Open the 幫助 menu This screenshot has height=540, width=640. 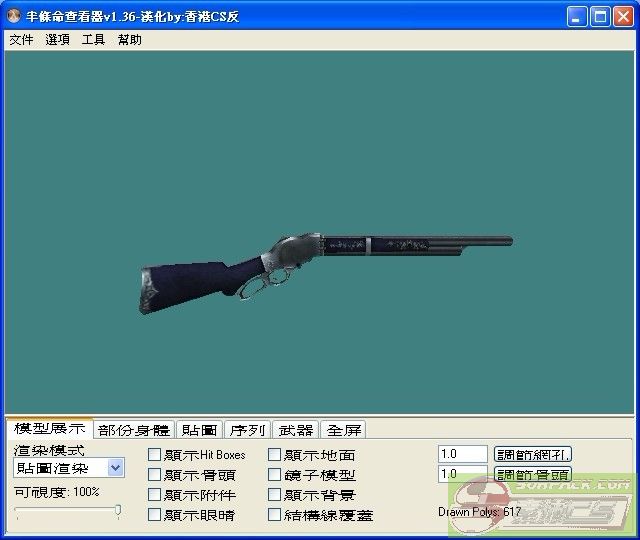129,40
